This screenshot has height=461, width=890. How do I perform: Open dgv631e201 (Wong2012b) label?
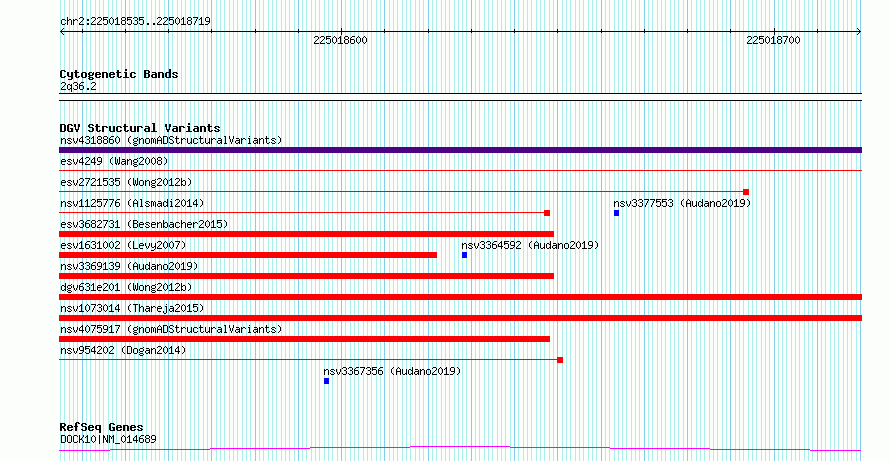126,287
